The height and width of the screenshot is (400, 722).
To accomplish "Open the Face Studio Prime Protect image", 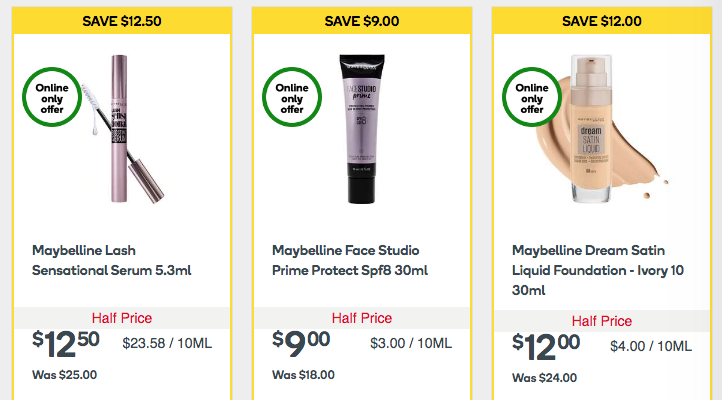I will (361, 120).
